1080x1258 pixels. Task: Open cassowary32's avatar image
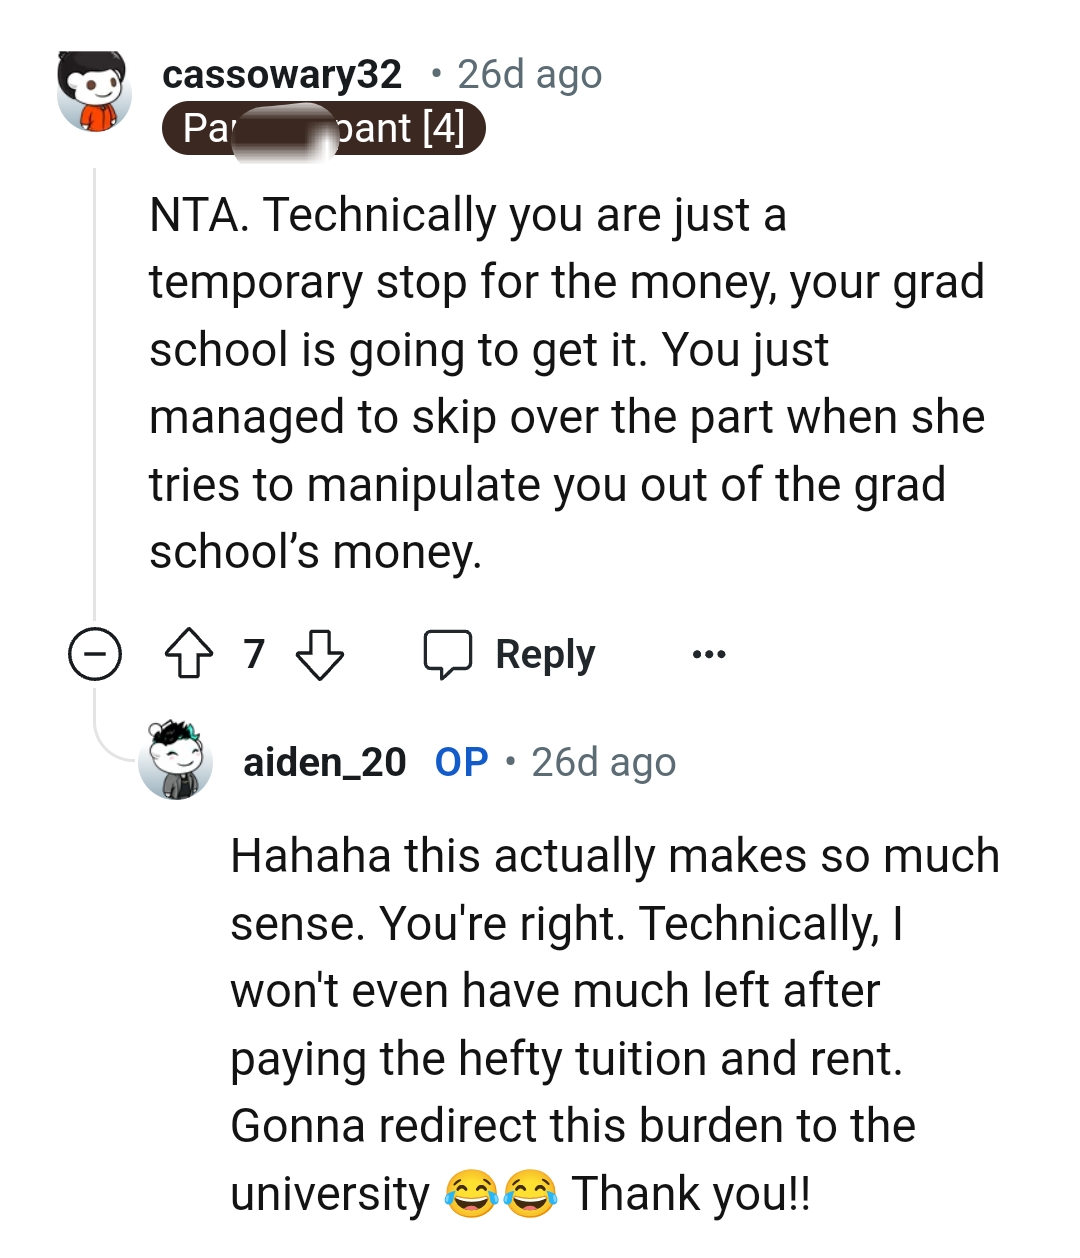pos(94,92)
